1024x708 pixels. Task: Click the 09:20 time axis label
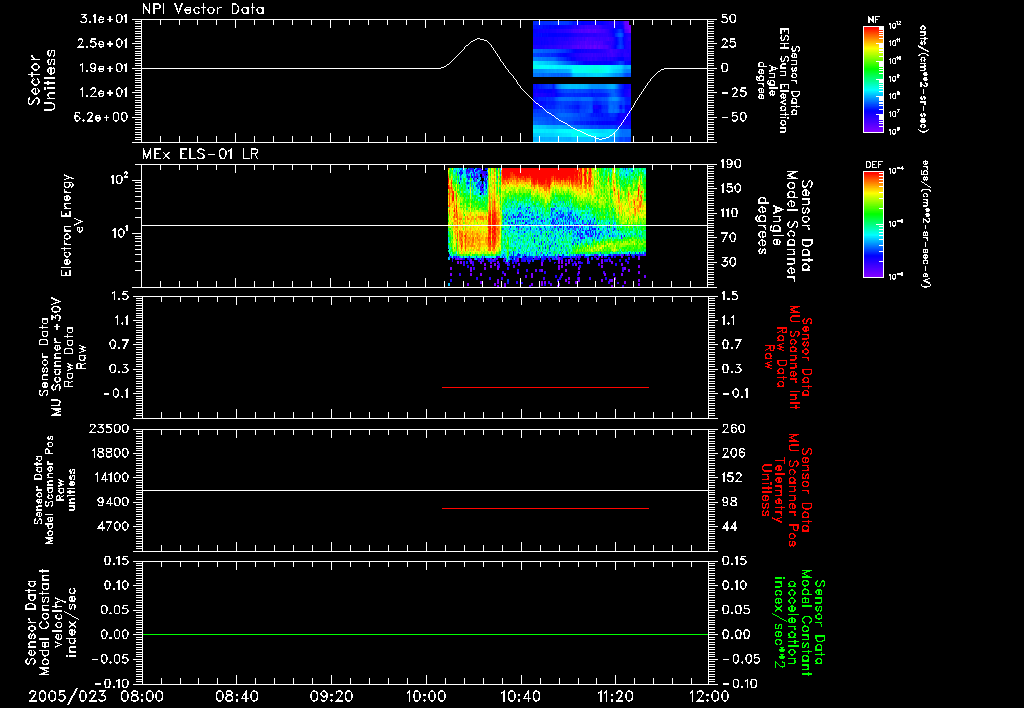[x=331, y=696]
